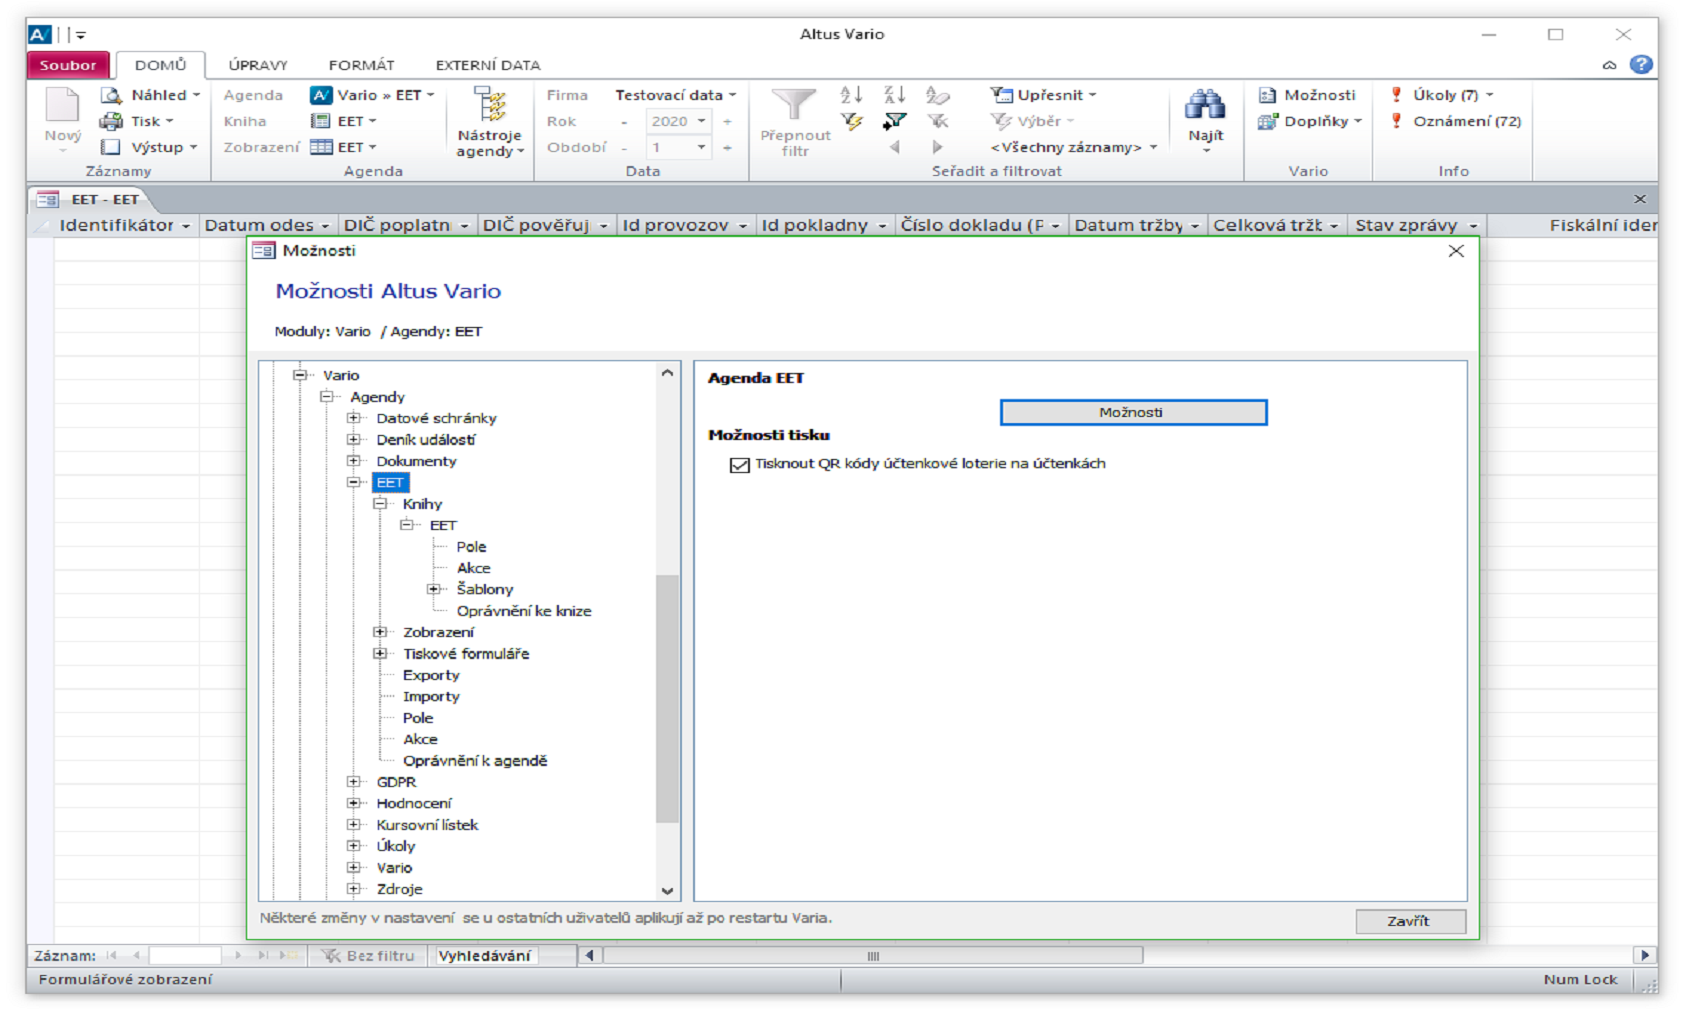
Task: Click tree scrollbar down arrow
Action: [x=667, y=890]
